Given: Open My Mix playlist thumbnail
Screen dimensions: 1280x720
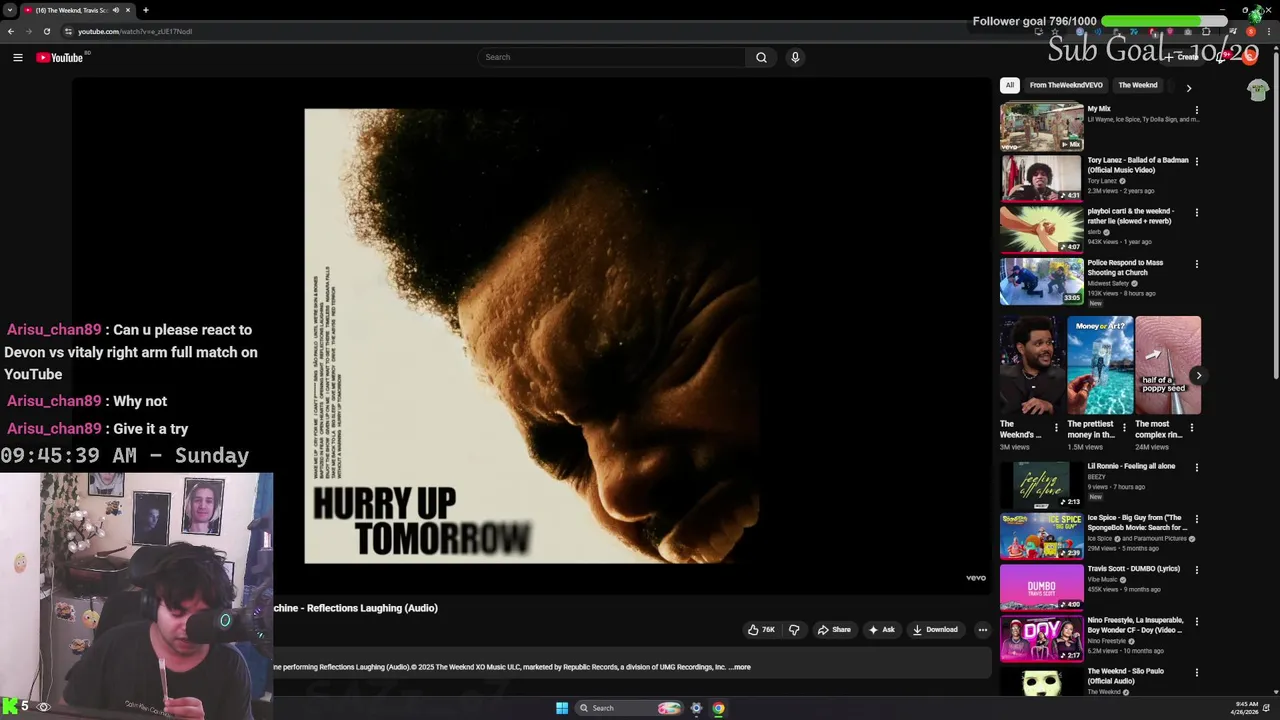Looking at the screenshot, I should (1042, 127).
